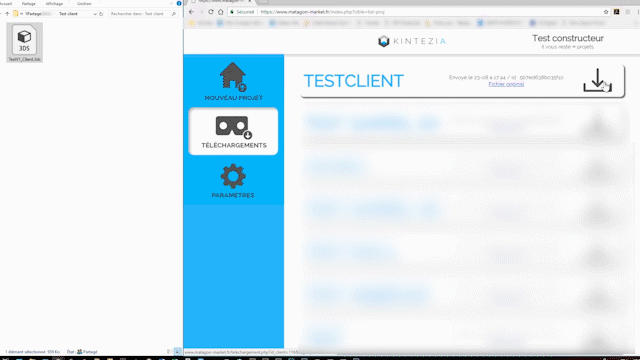Open the Téléchargements section
Image resolution: width=640 pixels, height=360 pixels.
[233, 131]
